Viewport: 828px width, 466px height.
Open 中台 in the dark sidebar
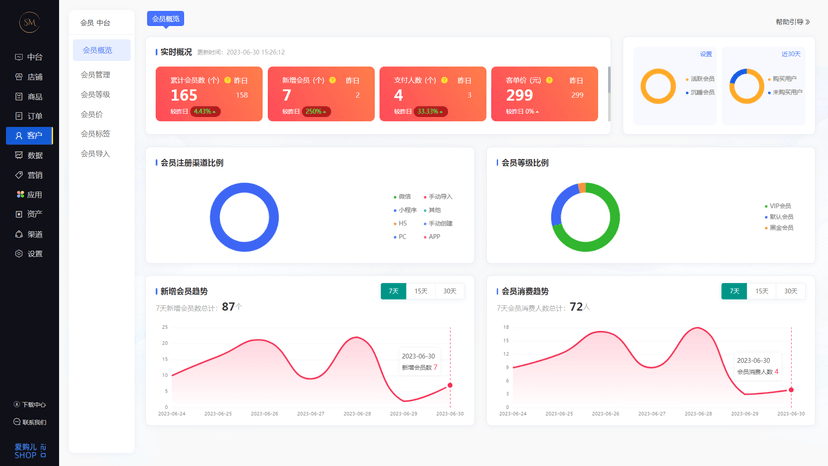click(x=29, y=57)
